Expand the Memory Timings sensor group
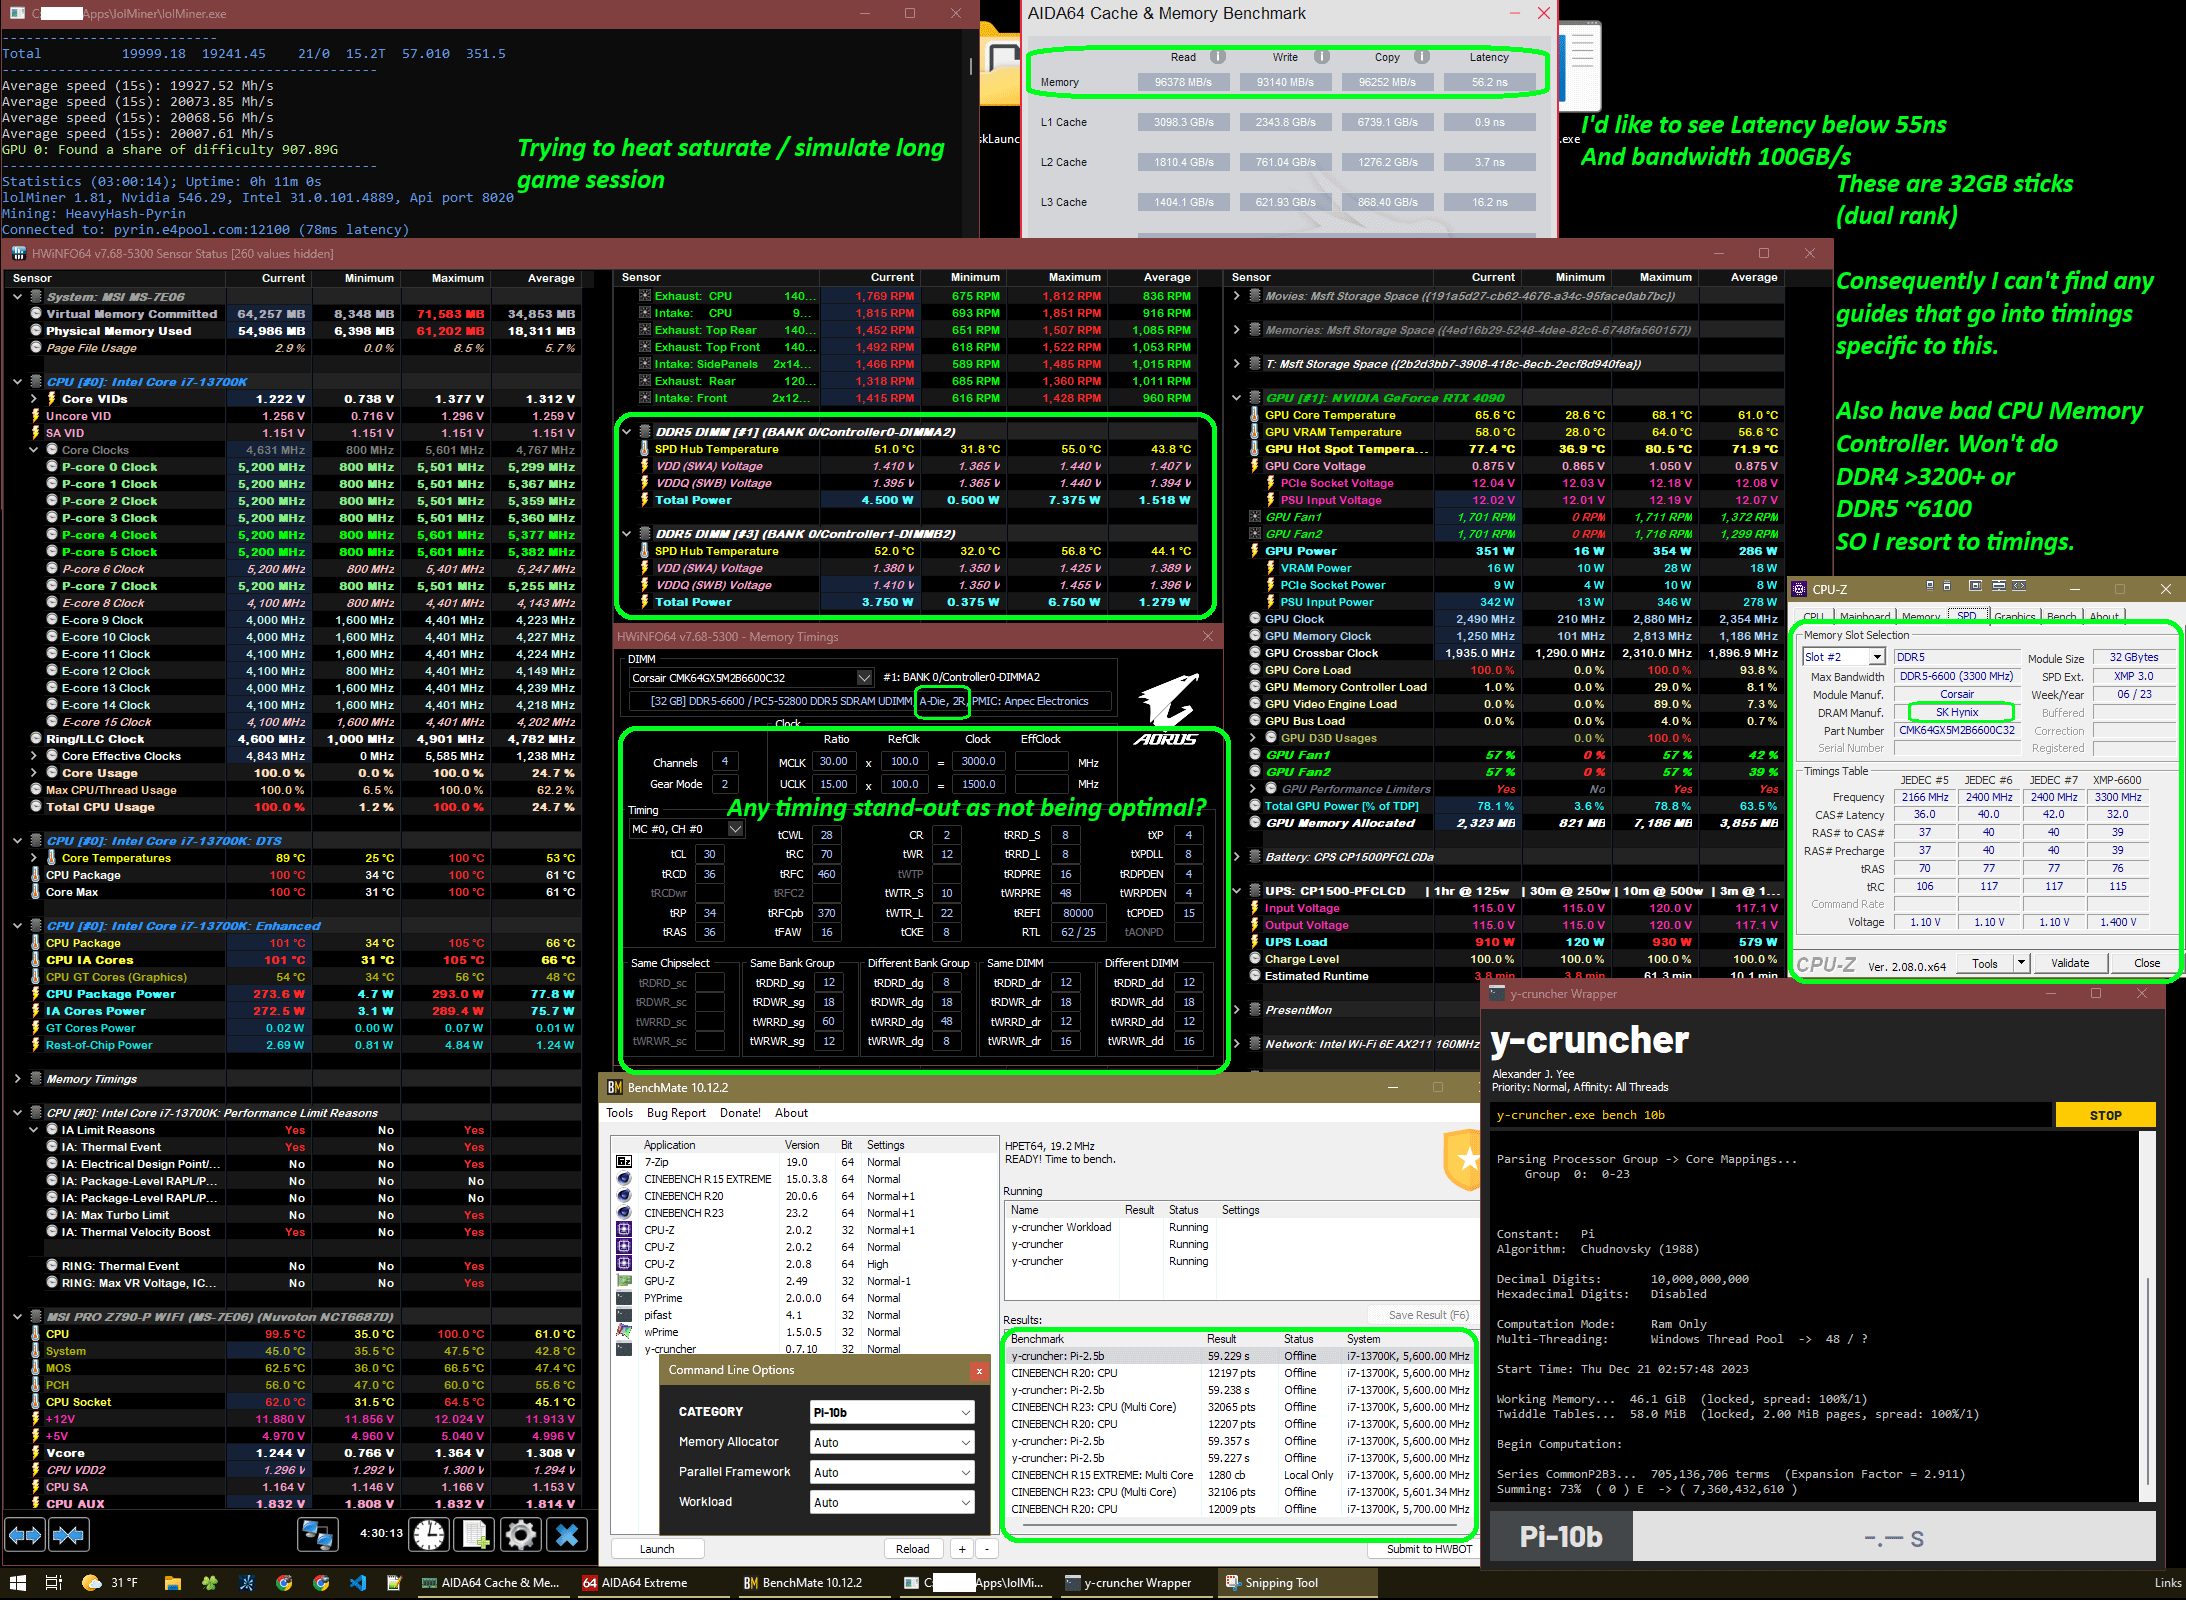 [18, 1079]
